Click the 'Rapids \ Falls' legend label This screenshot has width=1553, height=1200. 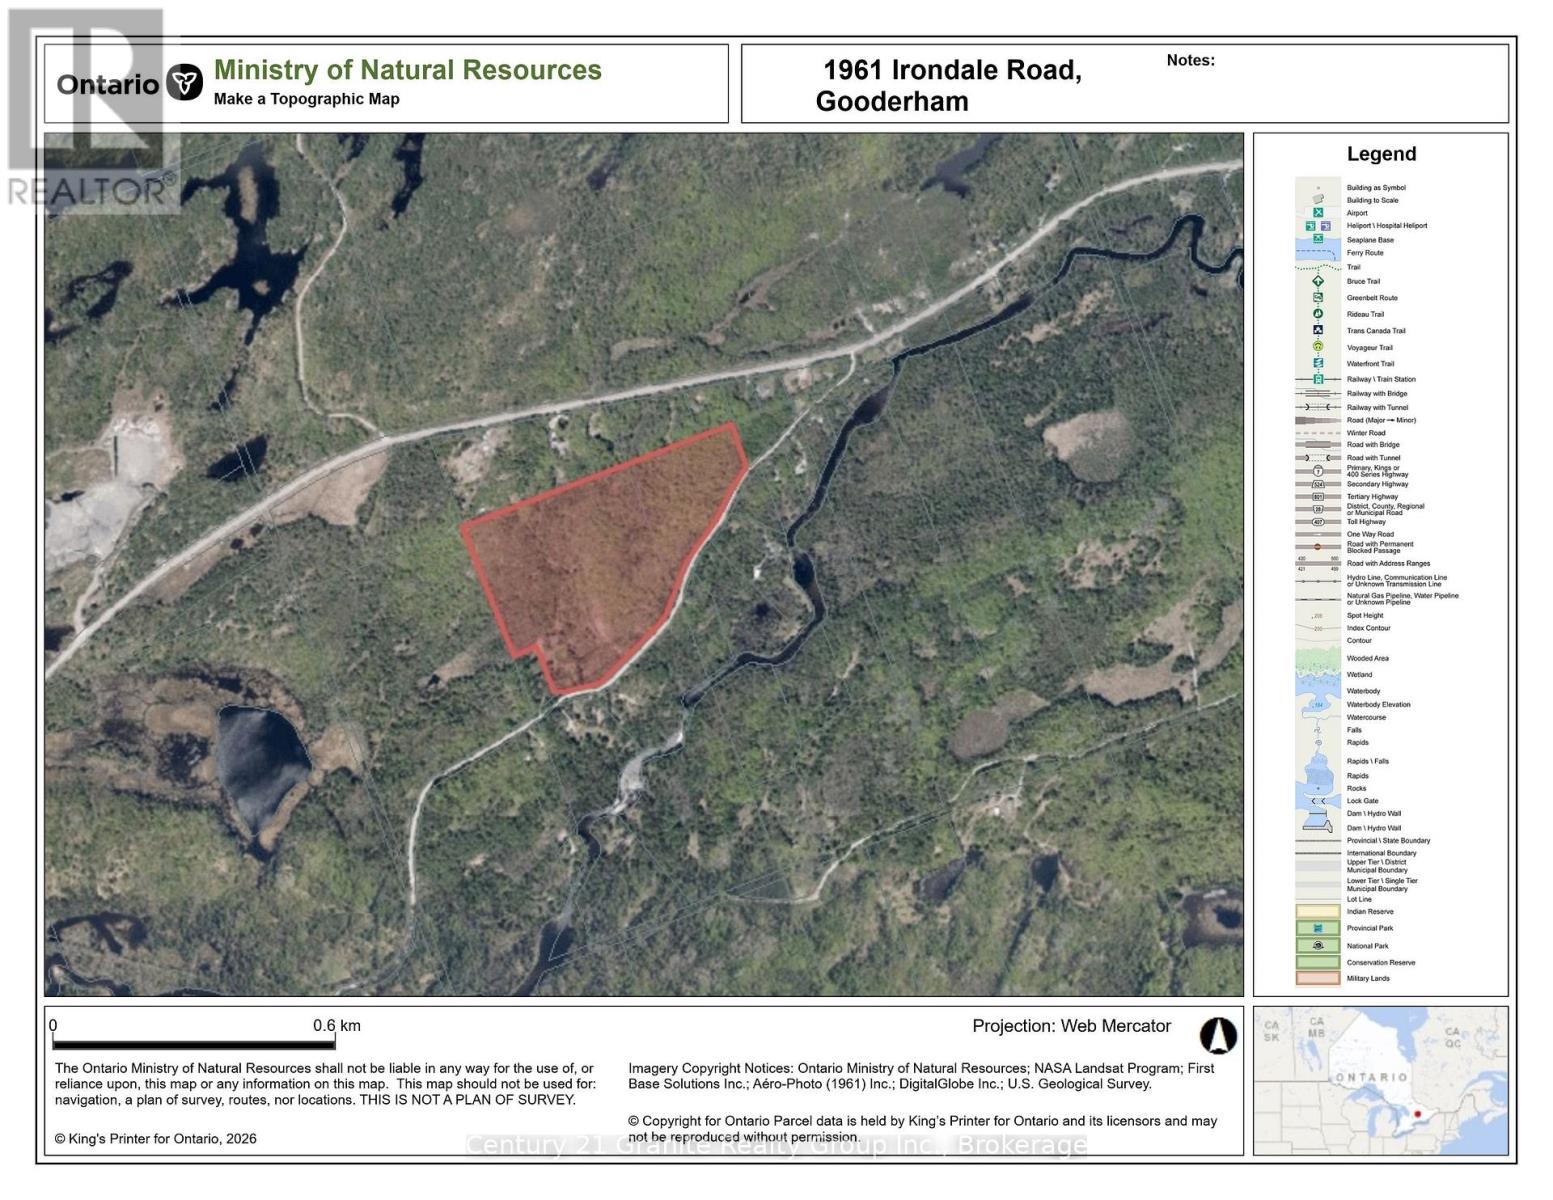1367,761
